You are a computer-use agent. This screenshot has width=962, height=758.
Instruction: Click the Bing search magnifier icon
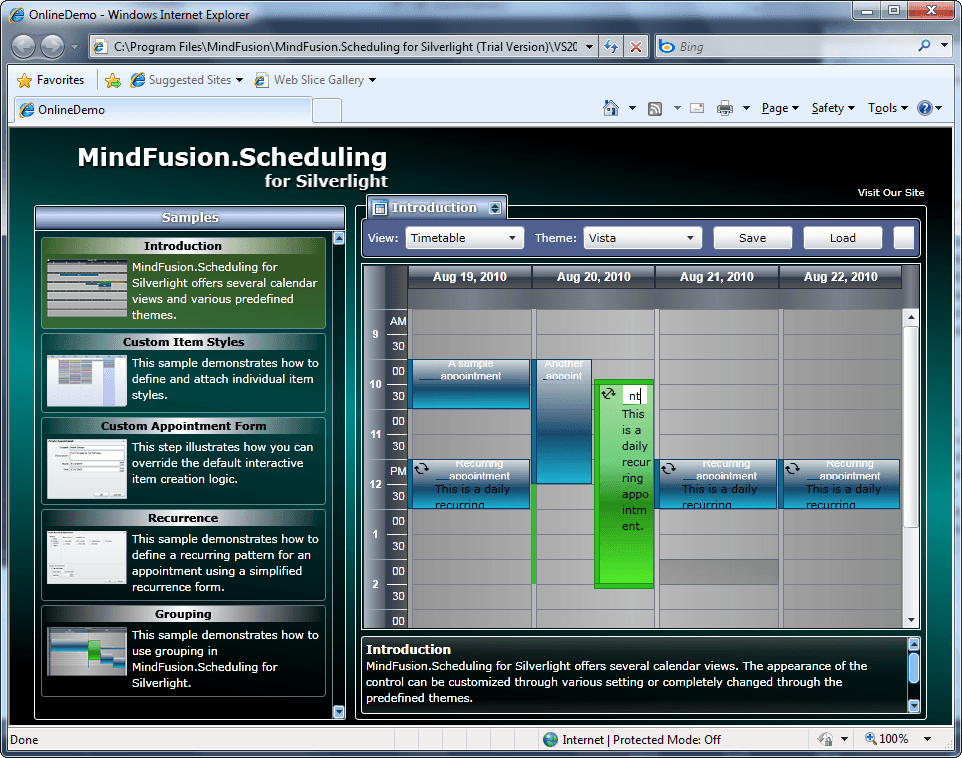925,45
